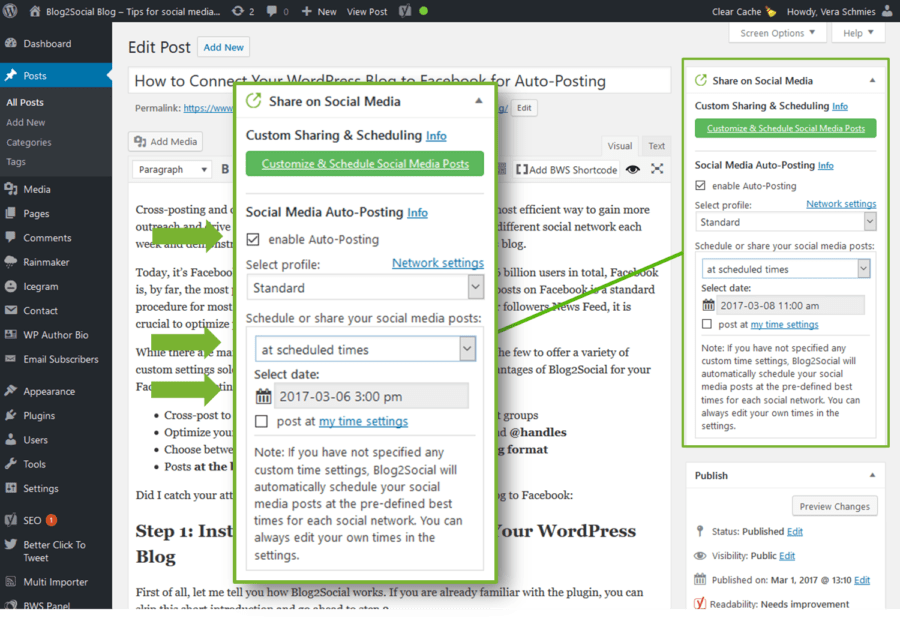
Task: Collapse the Publish meta box
Action: click(x=872, y=475)
